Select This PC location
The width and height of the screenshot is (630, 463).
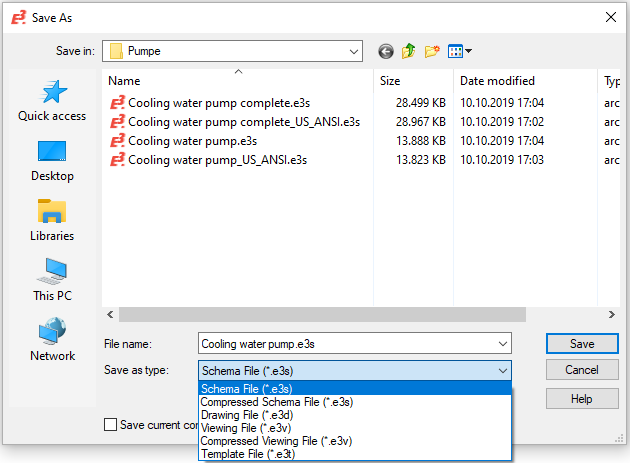(52, 280)
